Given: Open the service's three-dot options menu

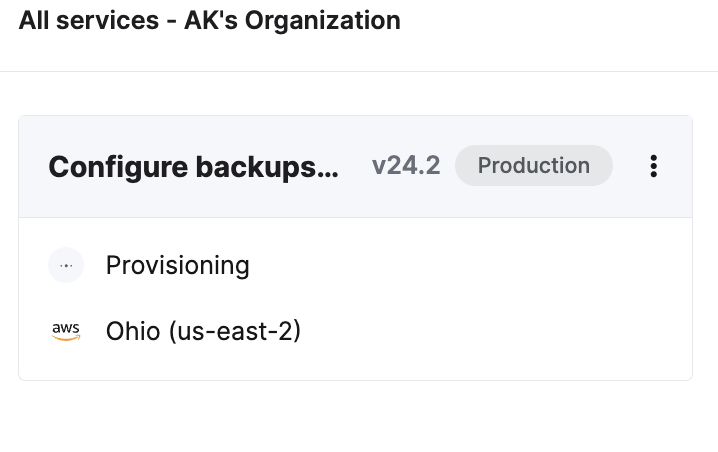Looking at the screenshot, I should click(x=653, y=166).
